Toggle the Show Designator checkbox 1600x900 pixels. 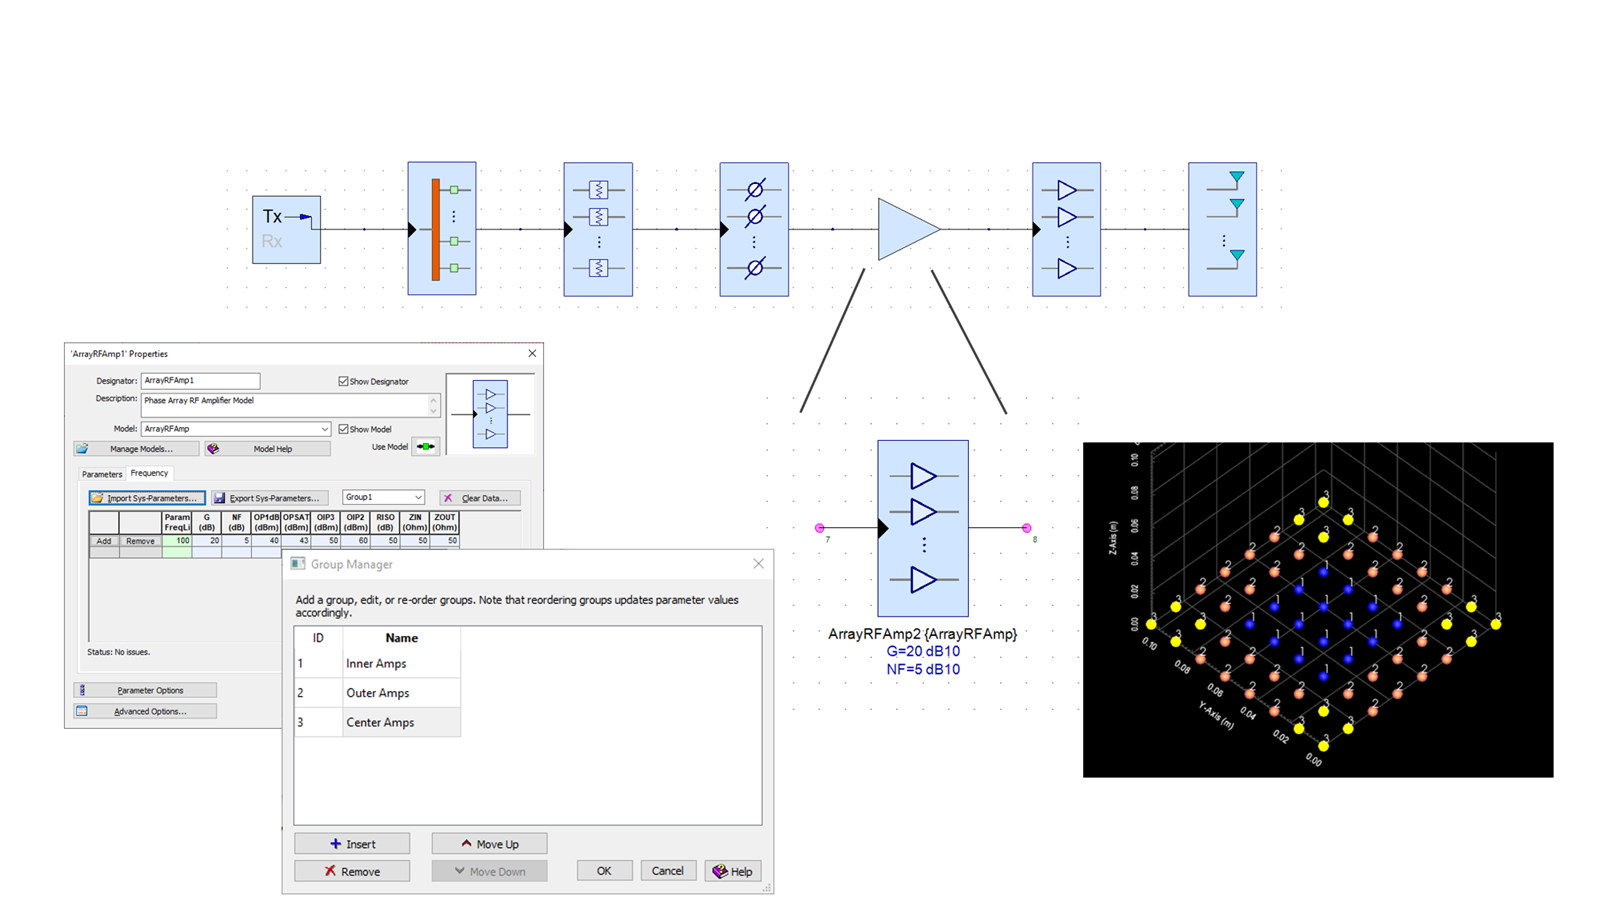coord(343,381)
